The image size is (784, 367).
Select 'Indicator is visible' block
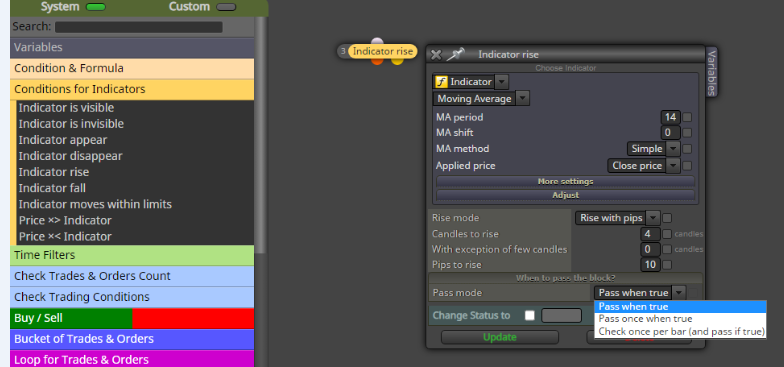(66, 108)
